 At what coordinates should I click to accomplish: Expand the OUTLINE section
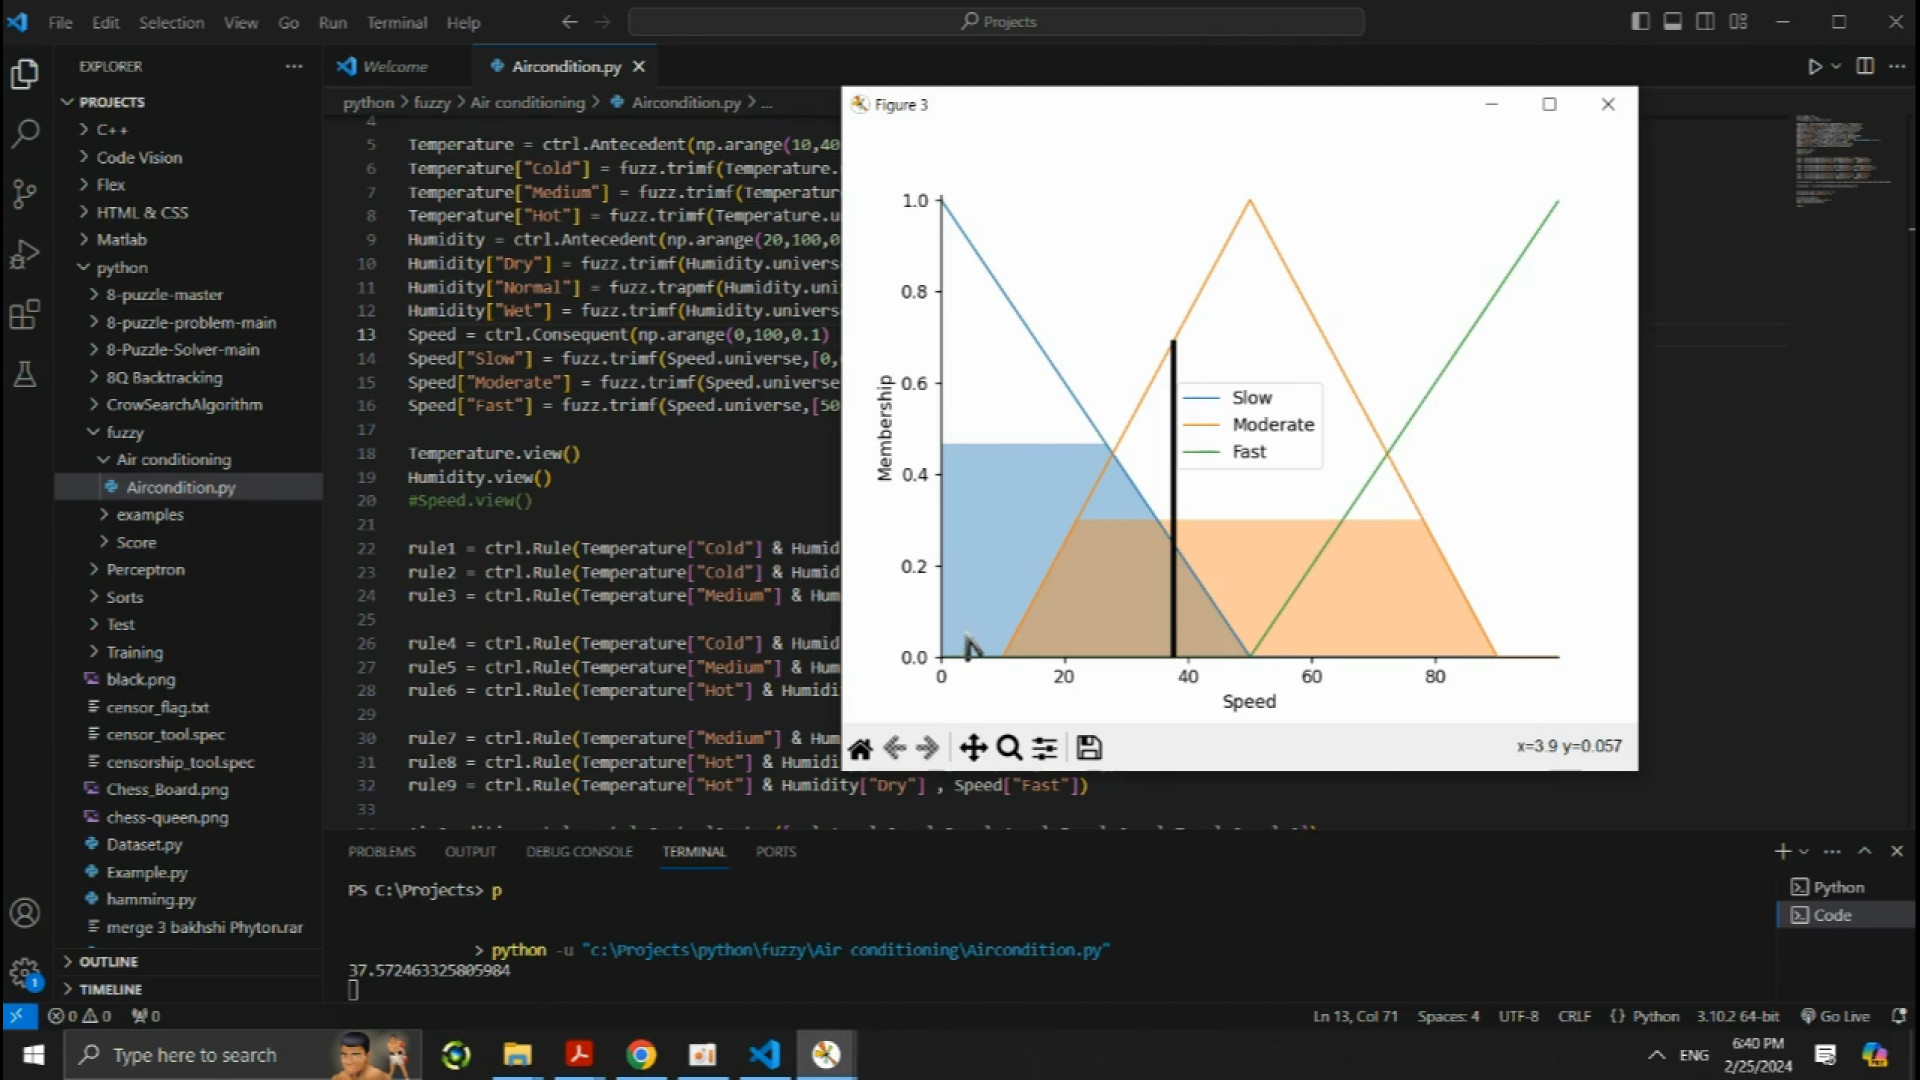tap(108, 962)
